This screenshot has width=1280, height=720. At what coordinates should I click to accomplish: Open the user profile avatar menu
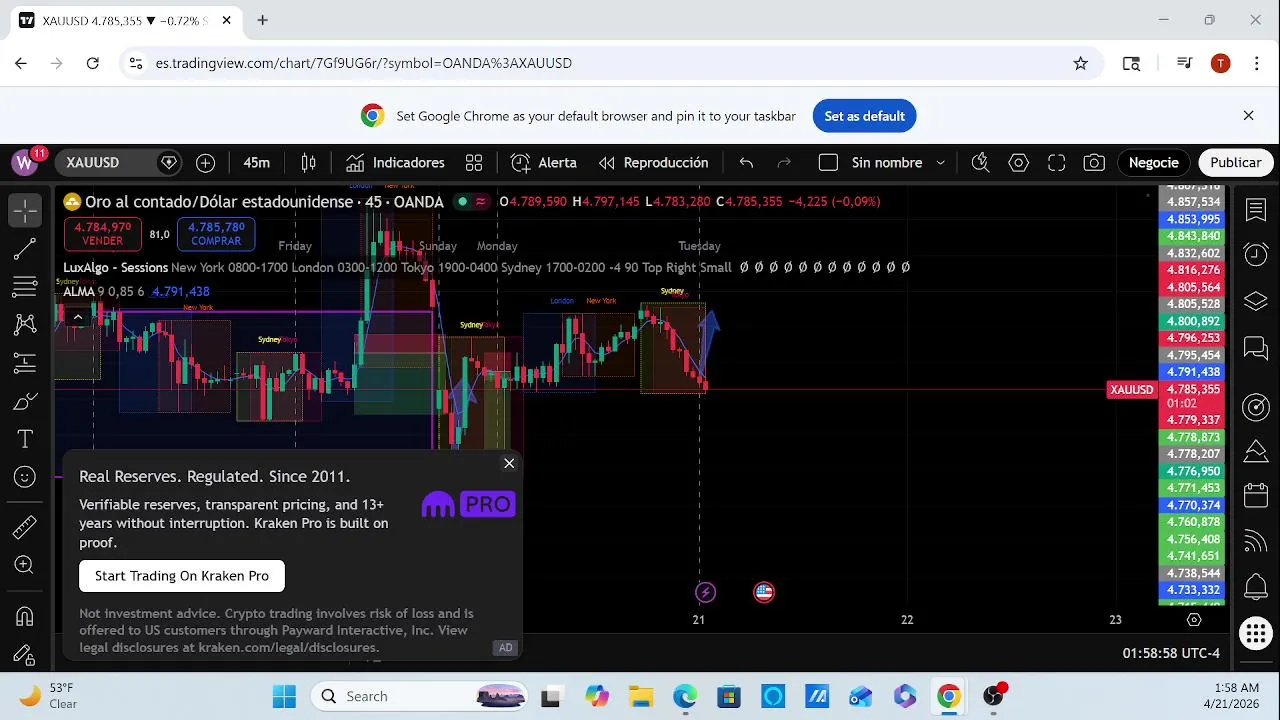pos(25,162)
